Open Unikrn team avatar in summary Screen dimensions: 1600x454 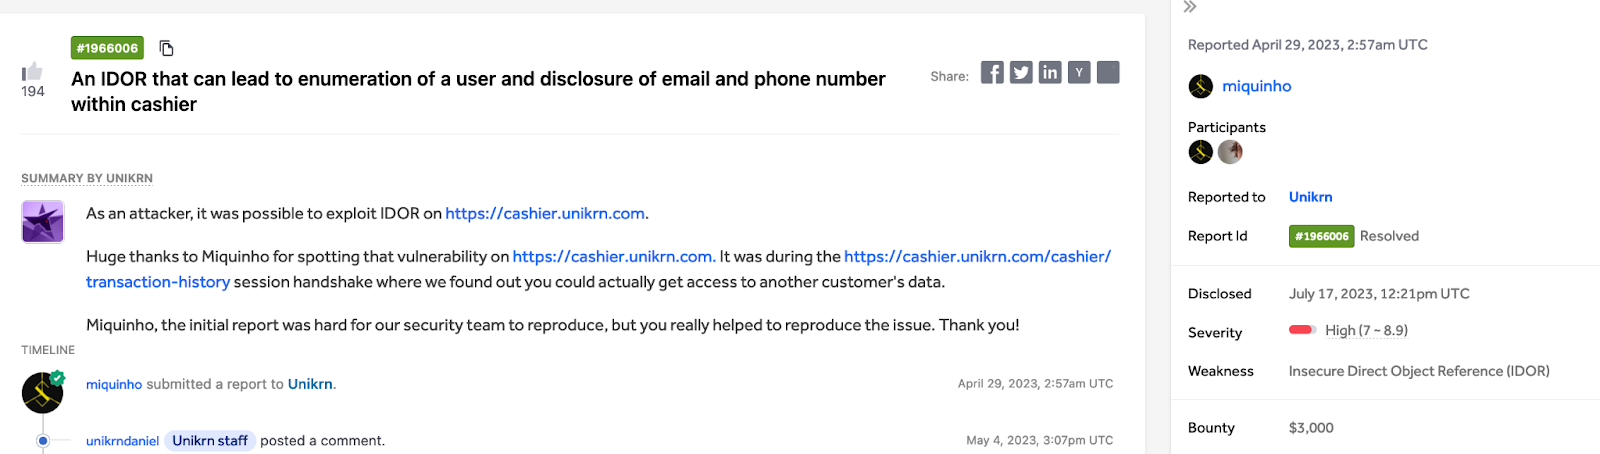point(43,221)
